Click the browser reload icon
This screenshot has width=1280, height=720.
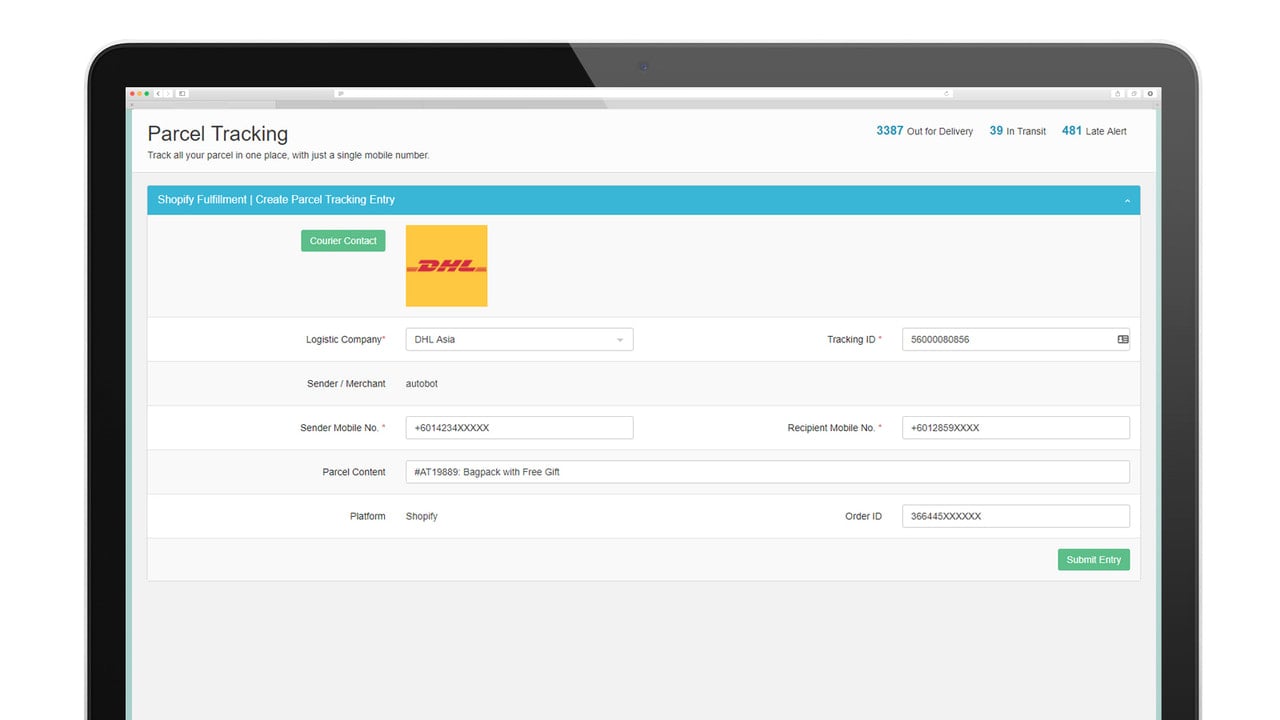946,94
